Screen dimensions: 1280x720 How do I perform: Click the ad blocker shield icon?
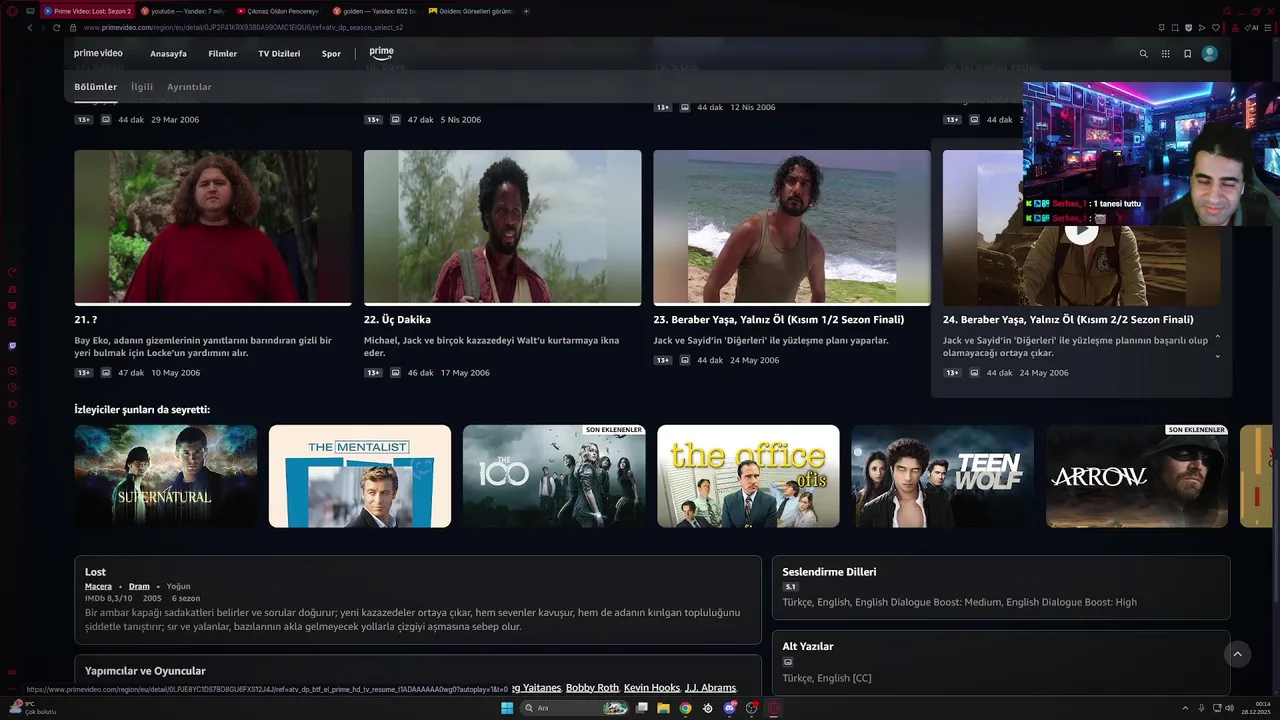click(1188, 28)
